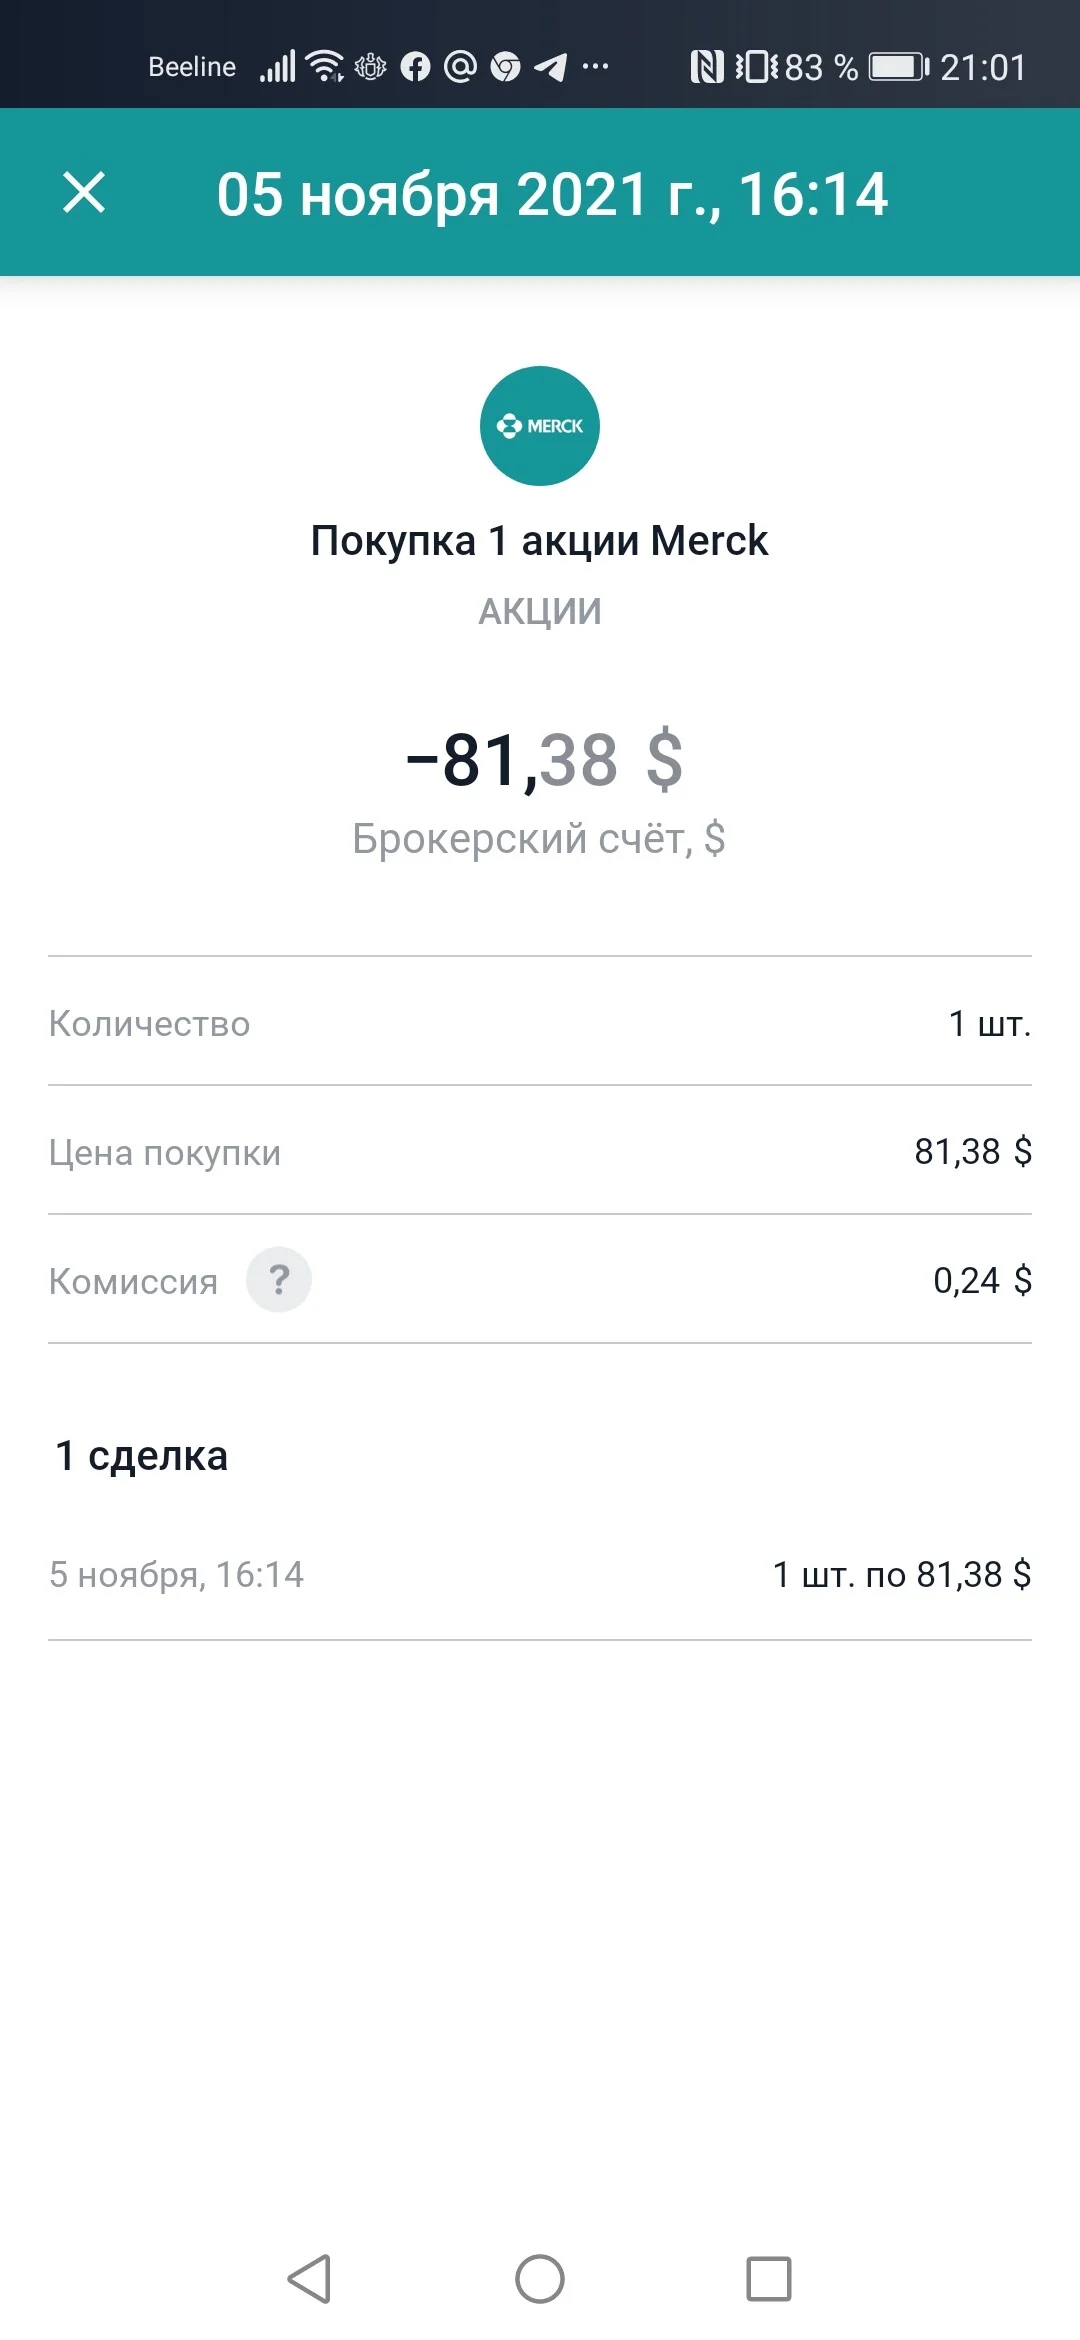Open the commission help question mark

[279, 1279]
